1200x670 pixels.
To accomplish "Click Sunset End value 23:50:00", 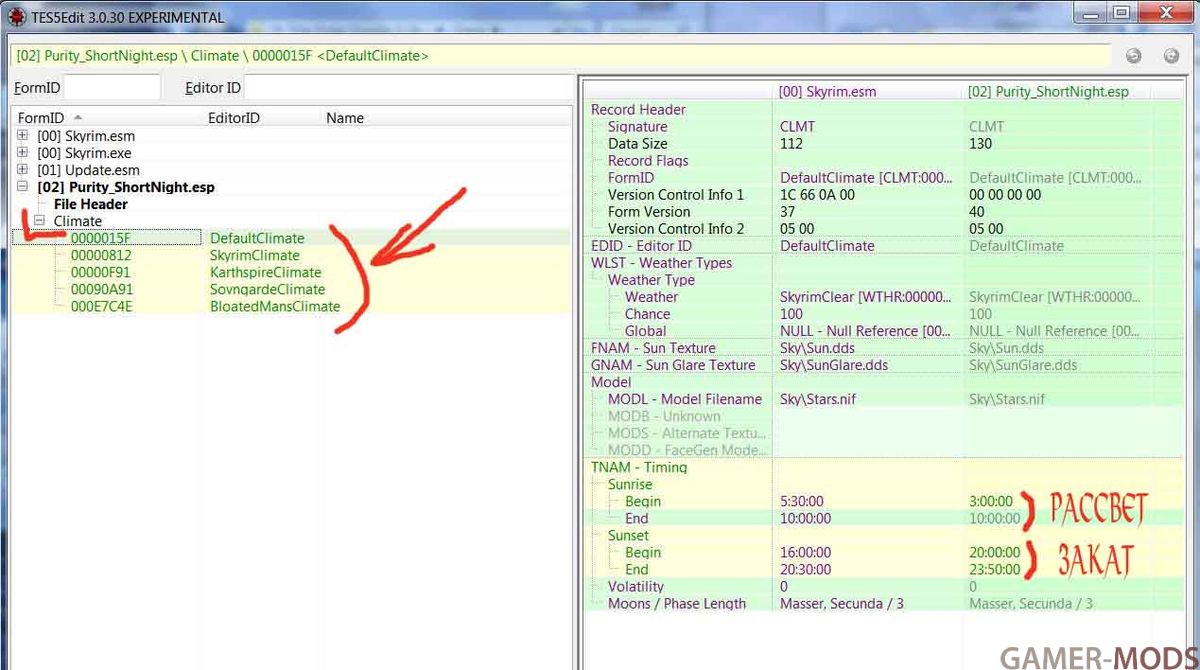I will 994,569.
